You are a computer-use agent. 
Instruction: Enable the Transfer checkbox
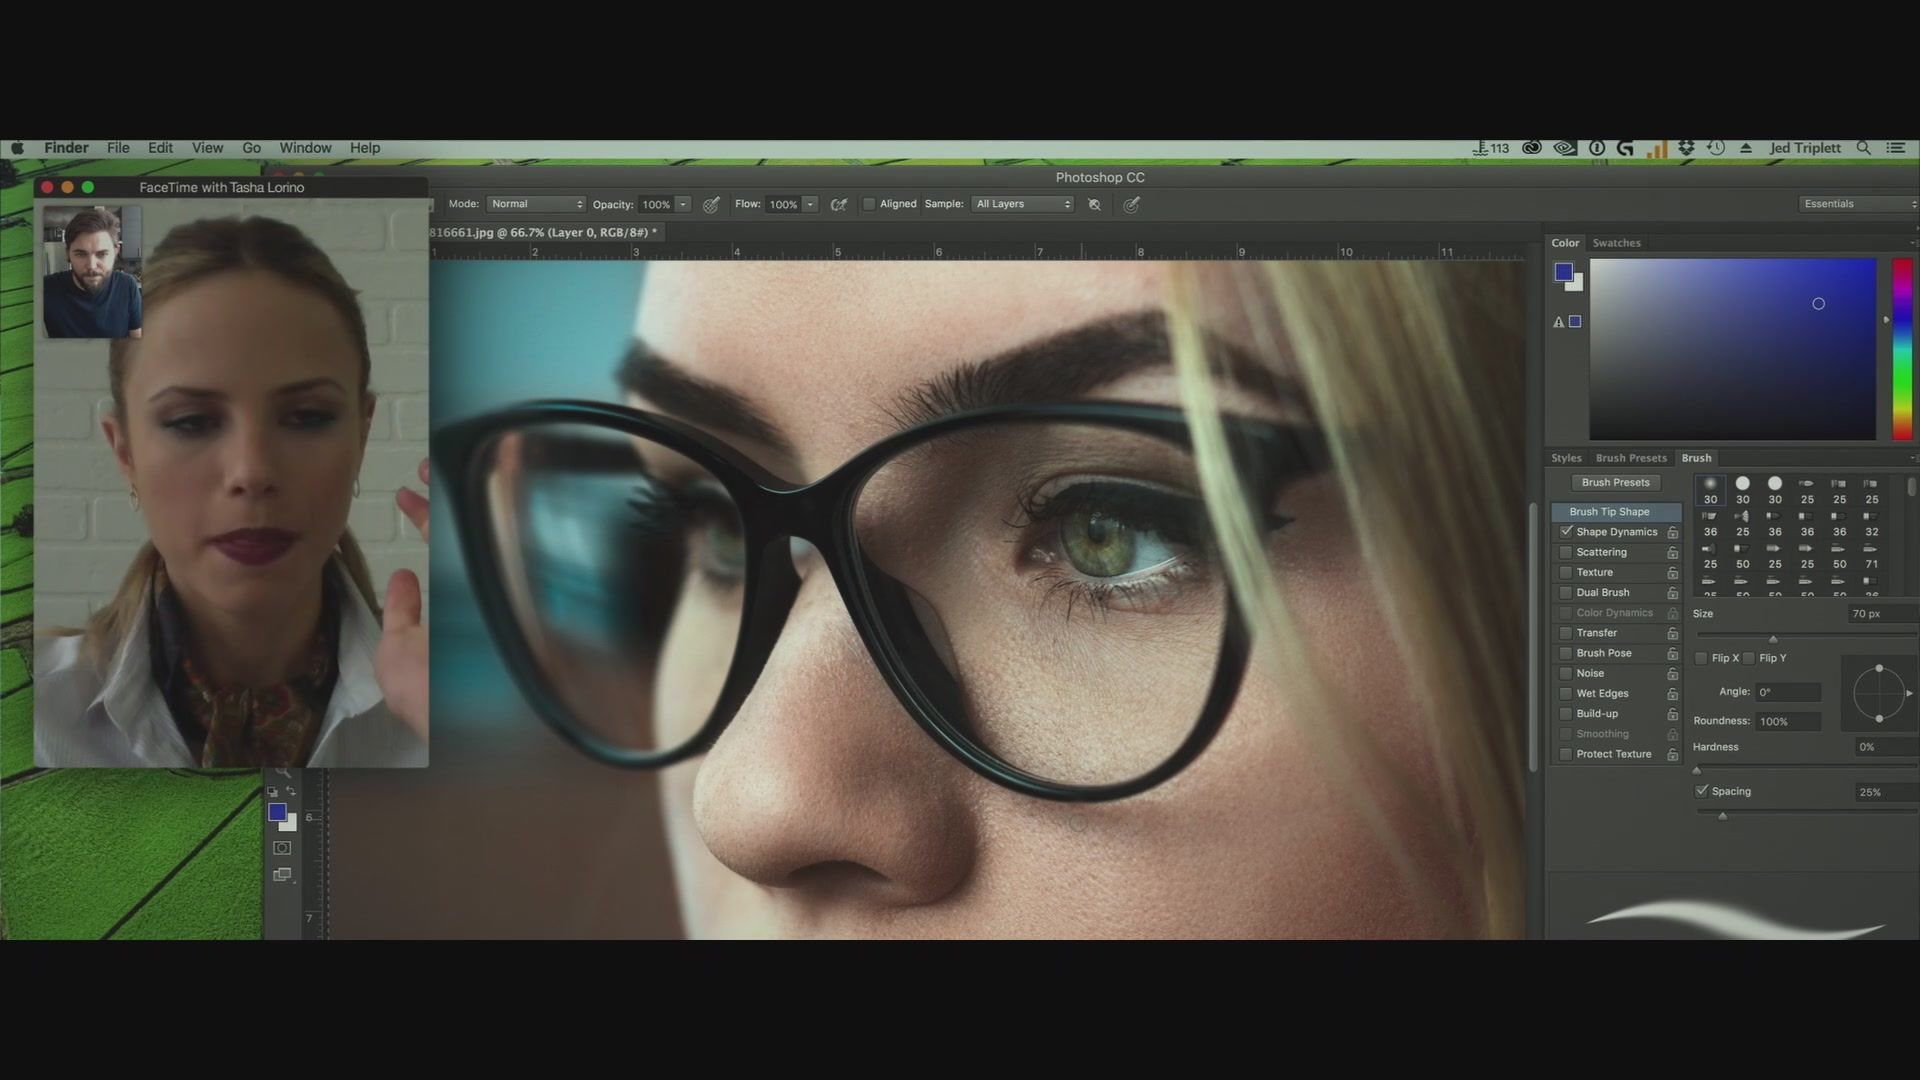coord(1566,633)
